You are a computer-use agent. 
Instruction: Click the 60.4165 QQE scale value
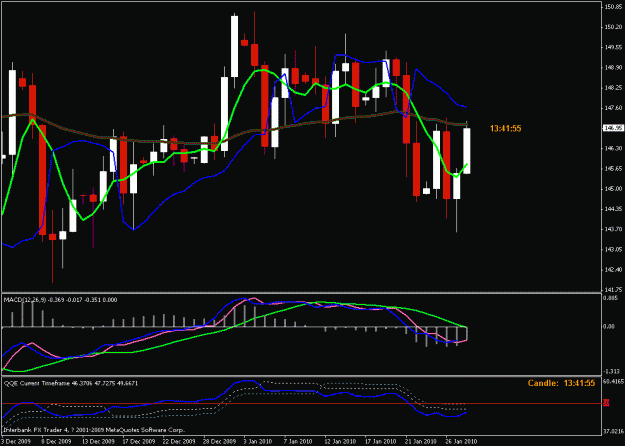tap(614, 381)
